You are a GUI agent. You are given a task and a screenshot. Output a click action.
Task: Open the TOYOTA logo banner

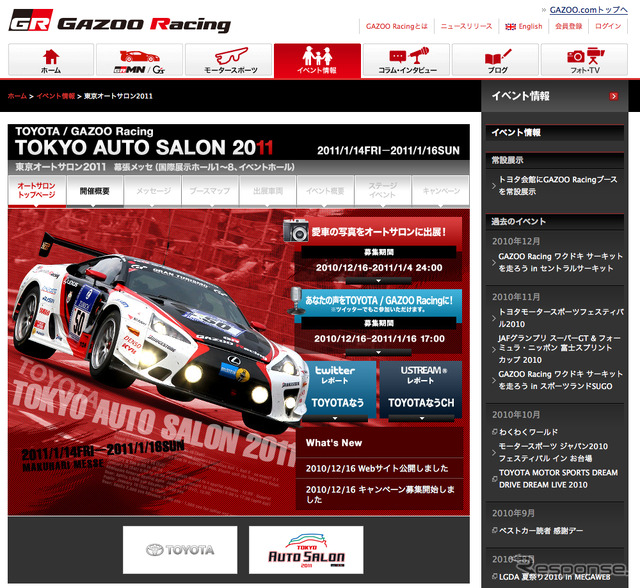click(x=180, y=550)
